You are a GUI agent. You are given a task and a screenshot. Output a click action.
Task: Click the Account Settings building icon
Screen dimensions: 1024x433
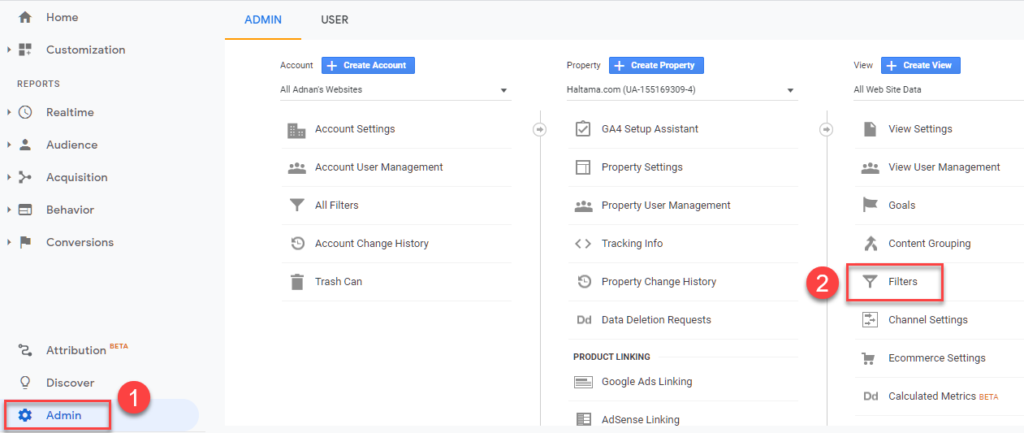[x=296, y=129]
